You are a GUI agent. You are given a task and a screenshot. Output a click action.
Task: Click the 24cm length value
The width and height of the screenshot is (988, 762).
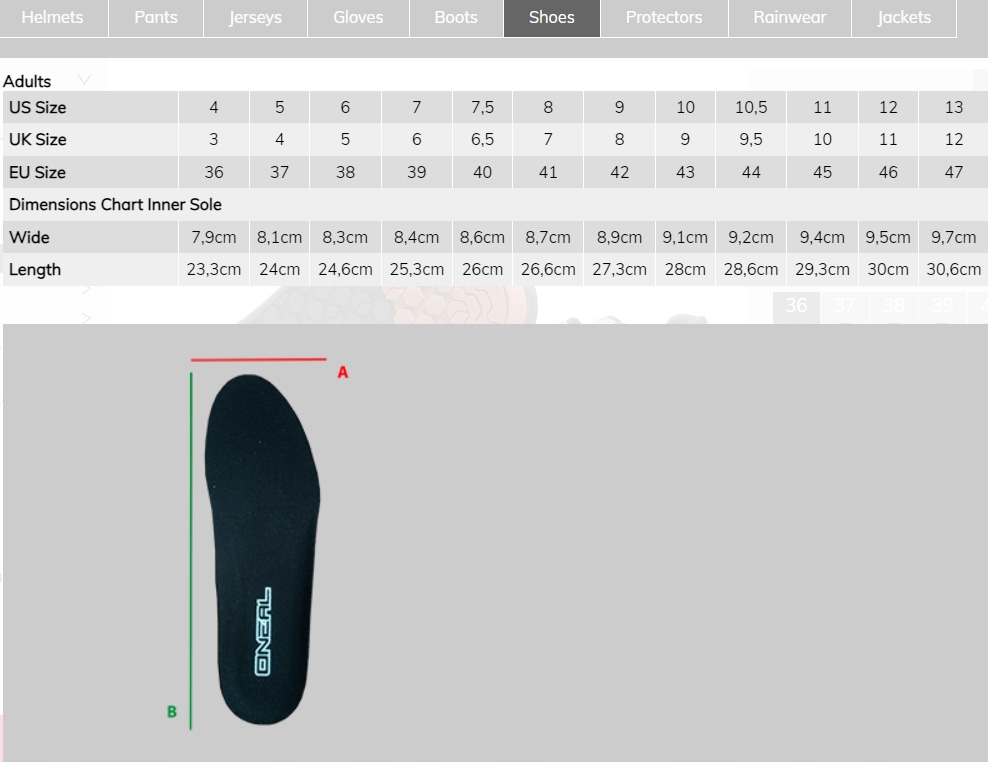click(x=280, y=270)
